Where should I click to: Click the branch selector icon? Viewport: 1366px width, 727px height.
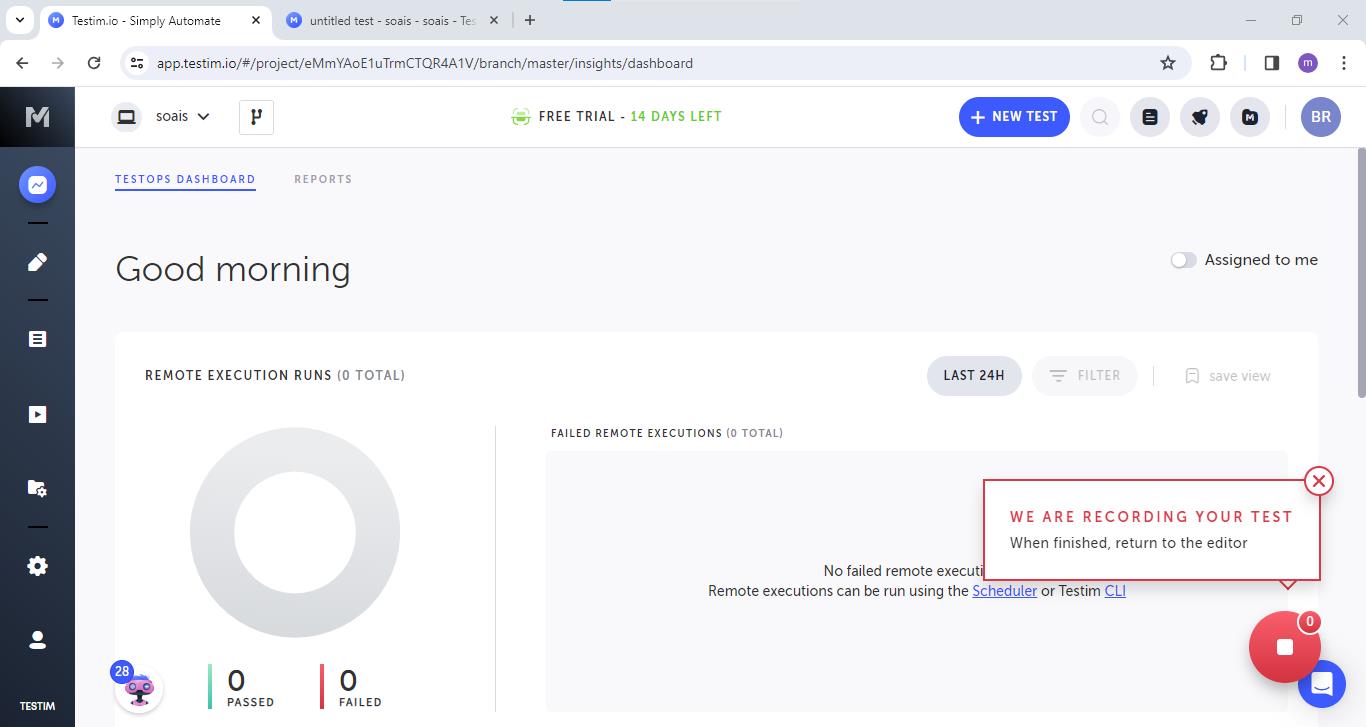(x=256, y=117)
